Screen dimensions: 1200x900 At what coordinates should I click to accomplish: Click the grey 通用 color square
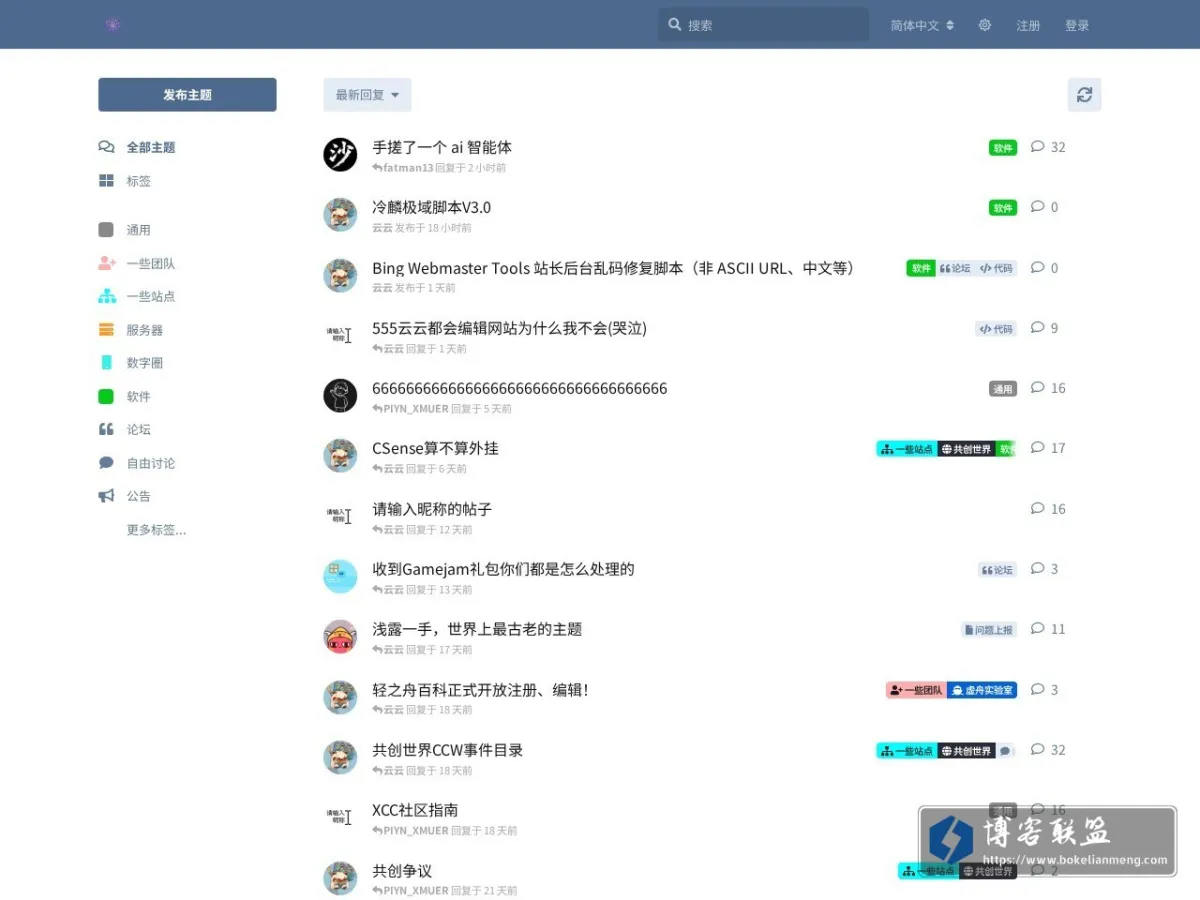106,230
